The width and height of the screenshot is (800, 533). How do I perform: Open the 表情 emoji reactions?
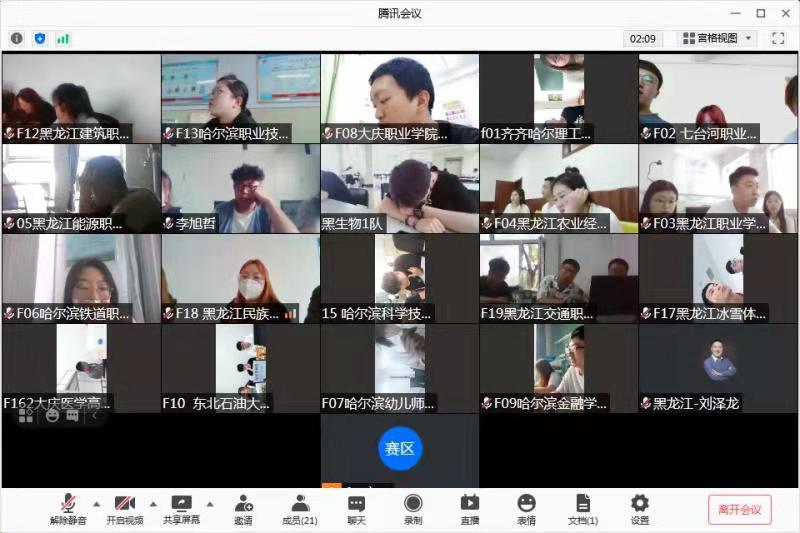[x=526, y=508]
